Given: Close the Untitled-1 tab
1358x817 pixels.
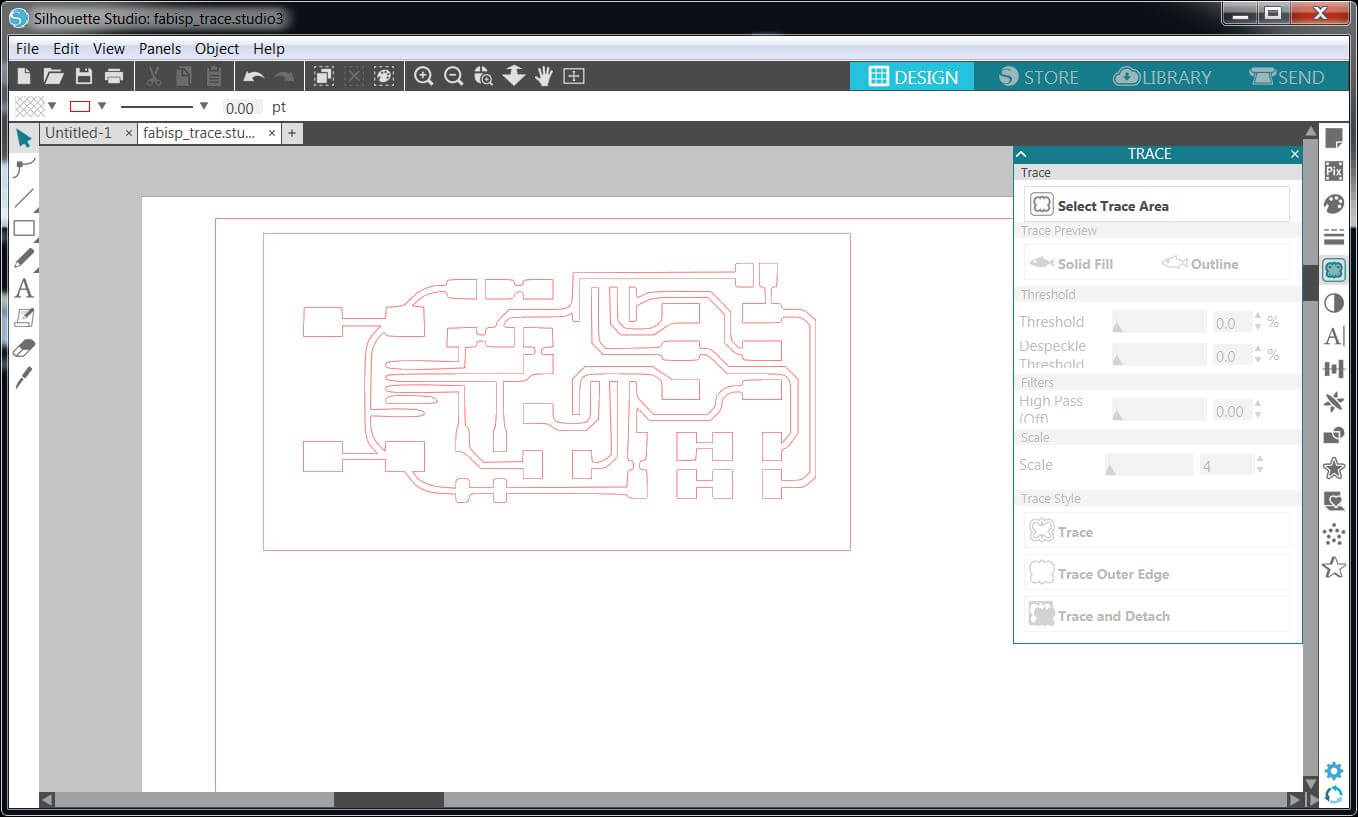Looking at the screenshot, I should point(129,133).
